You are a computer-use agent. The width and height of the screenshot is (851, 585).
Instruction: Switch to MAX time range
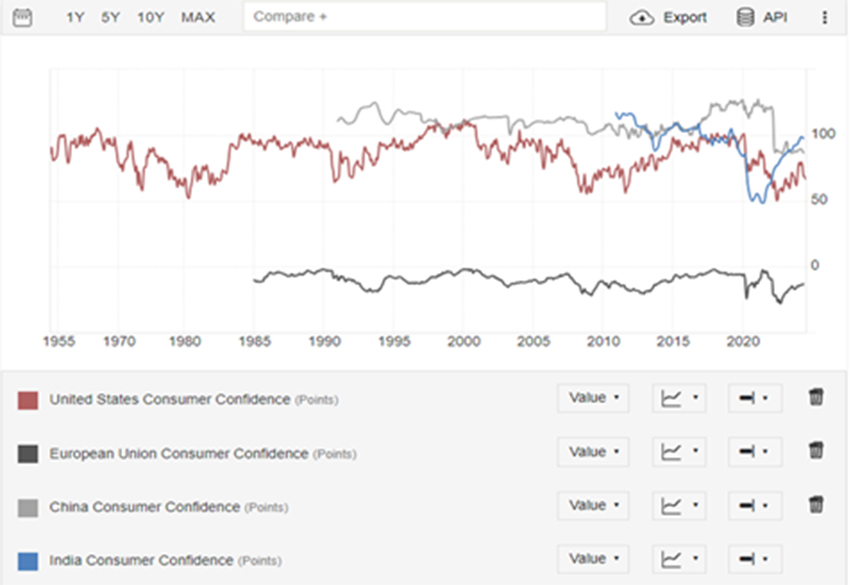point(198,17)
